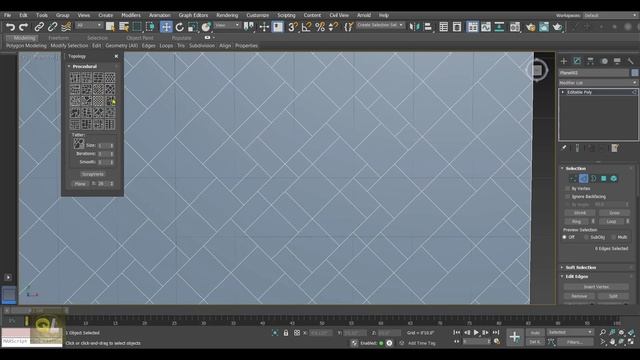Open the Utilities wrench panel tab
Viewport: 640px width, 360px height.
pyautogui.click(x=630, y=61)
